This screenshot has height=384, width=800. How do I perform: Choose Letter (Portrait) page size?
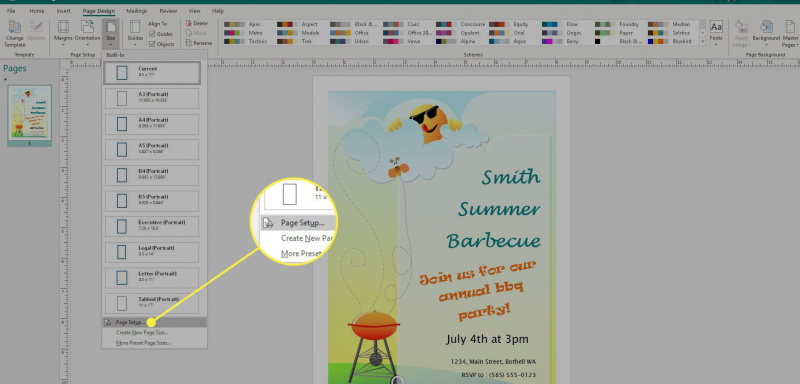point(152,277)
